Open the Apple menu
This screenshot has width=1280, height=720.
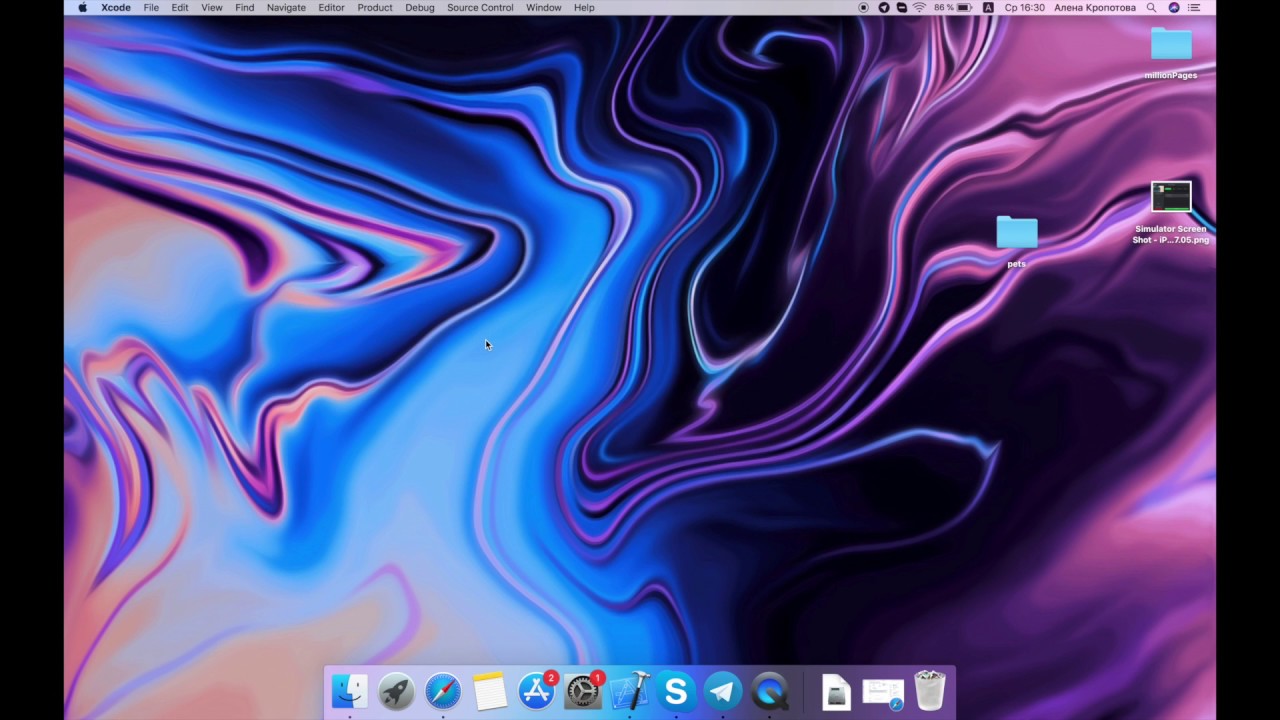82,8
